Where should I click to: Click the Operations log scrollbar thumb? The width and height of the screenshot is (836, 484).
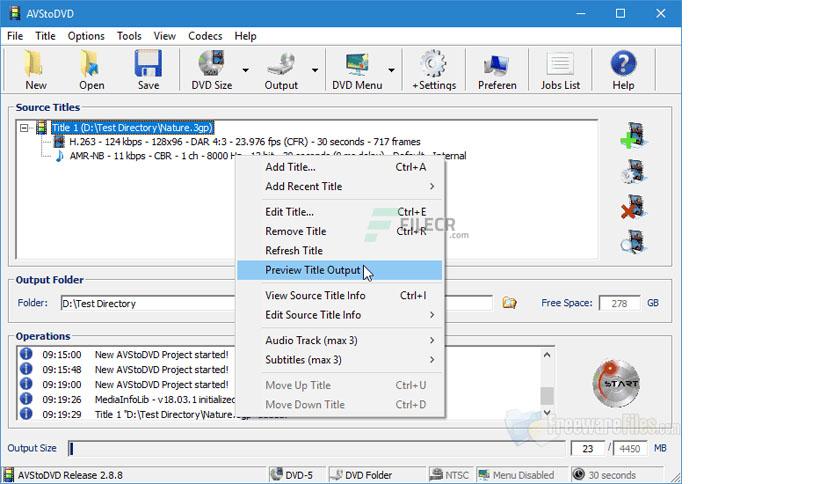click(x=547, y=396)
